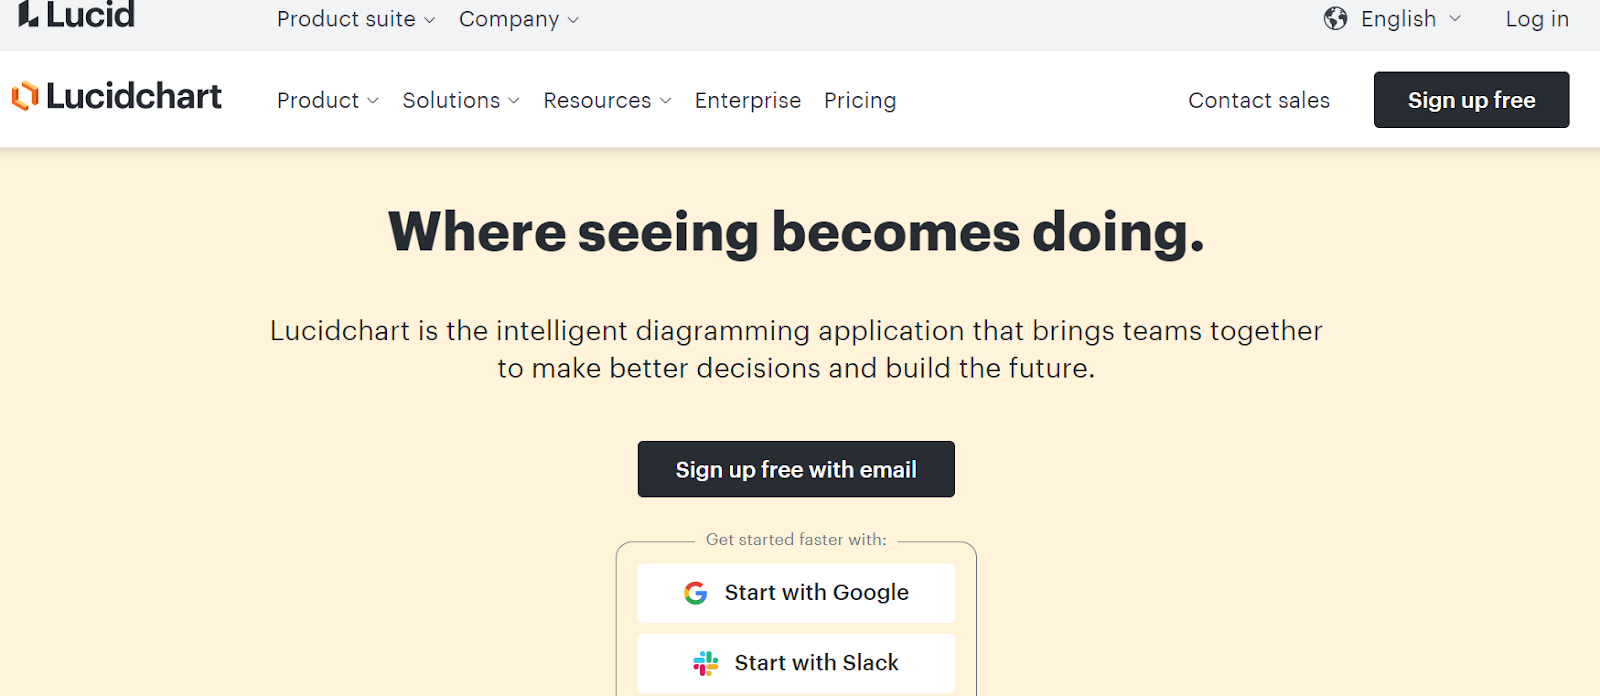Open the Pricing page

tap(859, 101)
